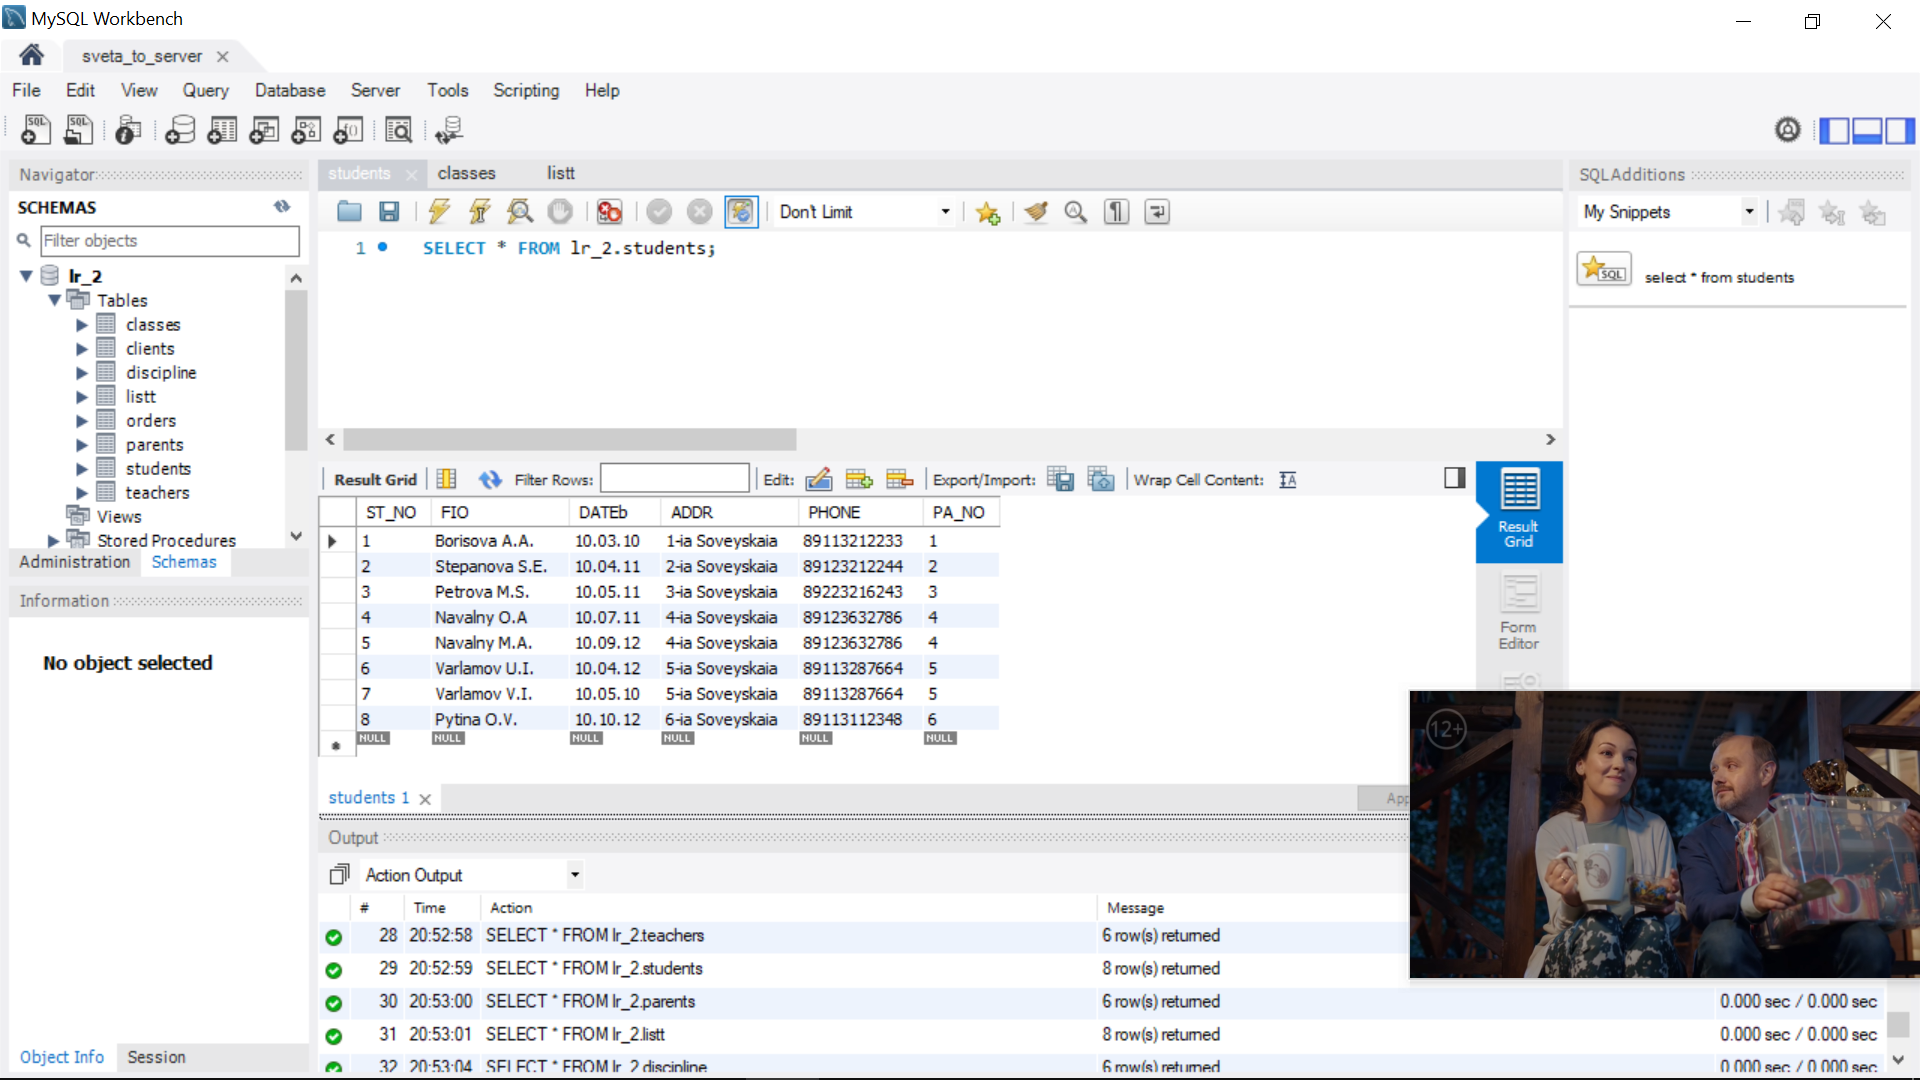
Task: Click the Filter Rows input field
Action: 674,479
